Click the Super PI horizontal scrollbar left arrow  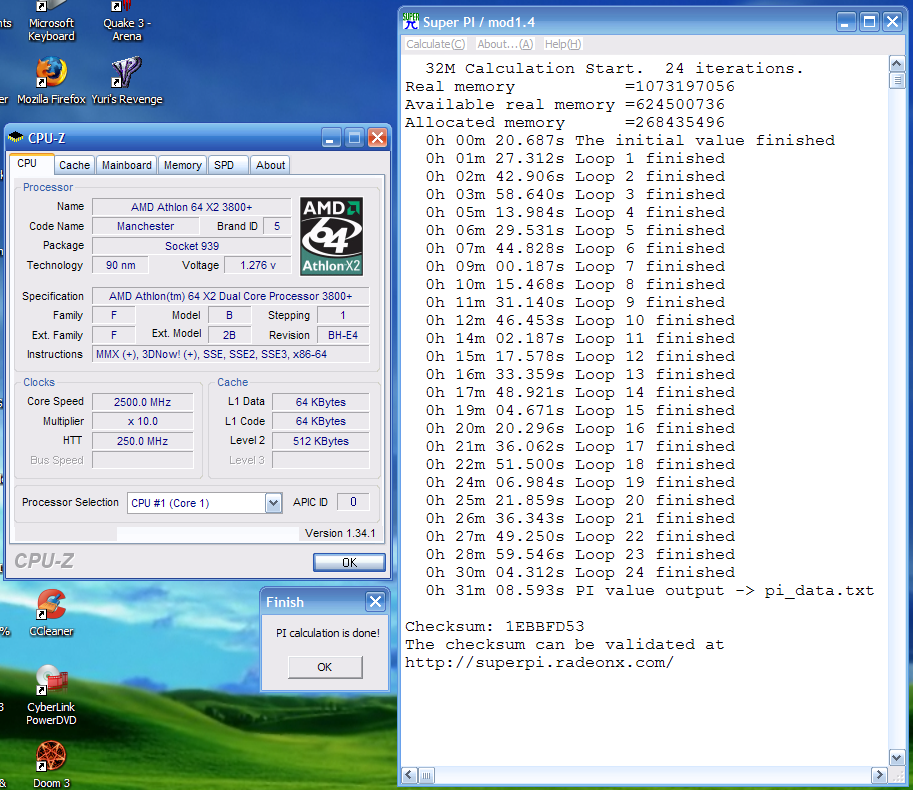tap(410, 775)
